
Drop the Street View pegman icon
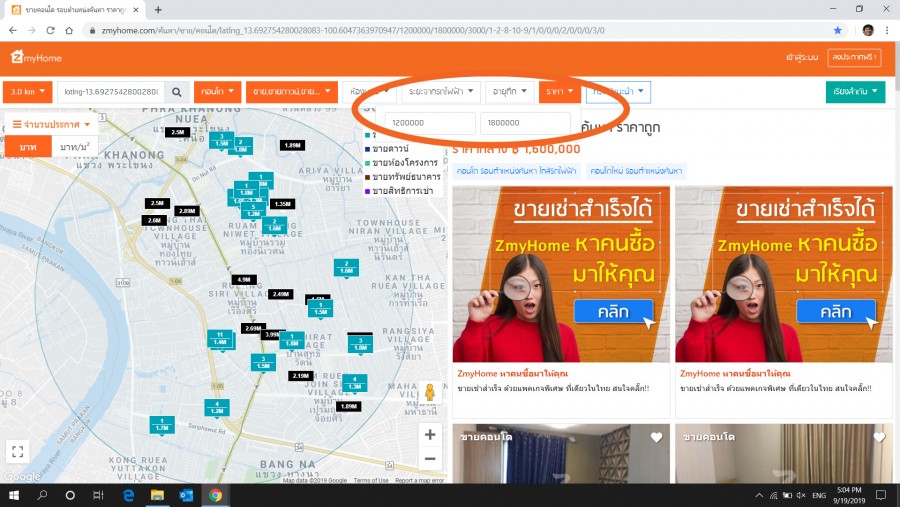click(429, 393)
